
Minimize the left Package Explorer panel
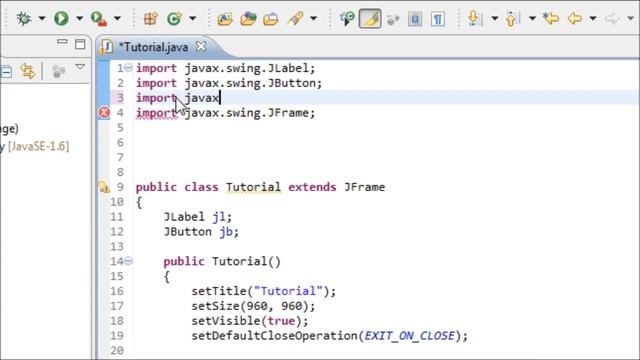tap(62, 42)
